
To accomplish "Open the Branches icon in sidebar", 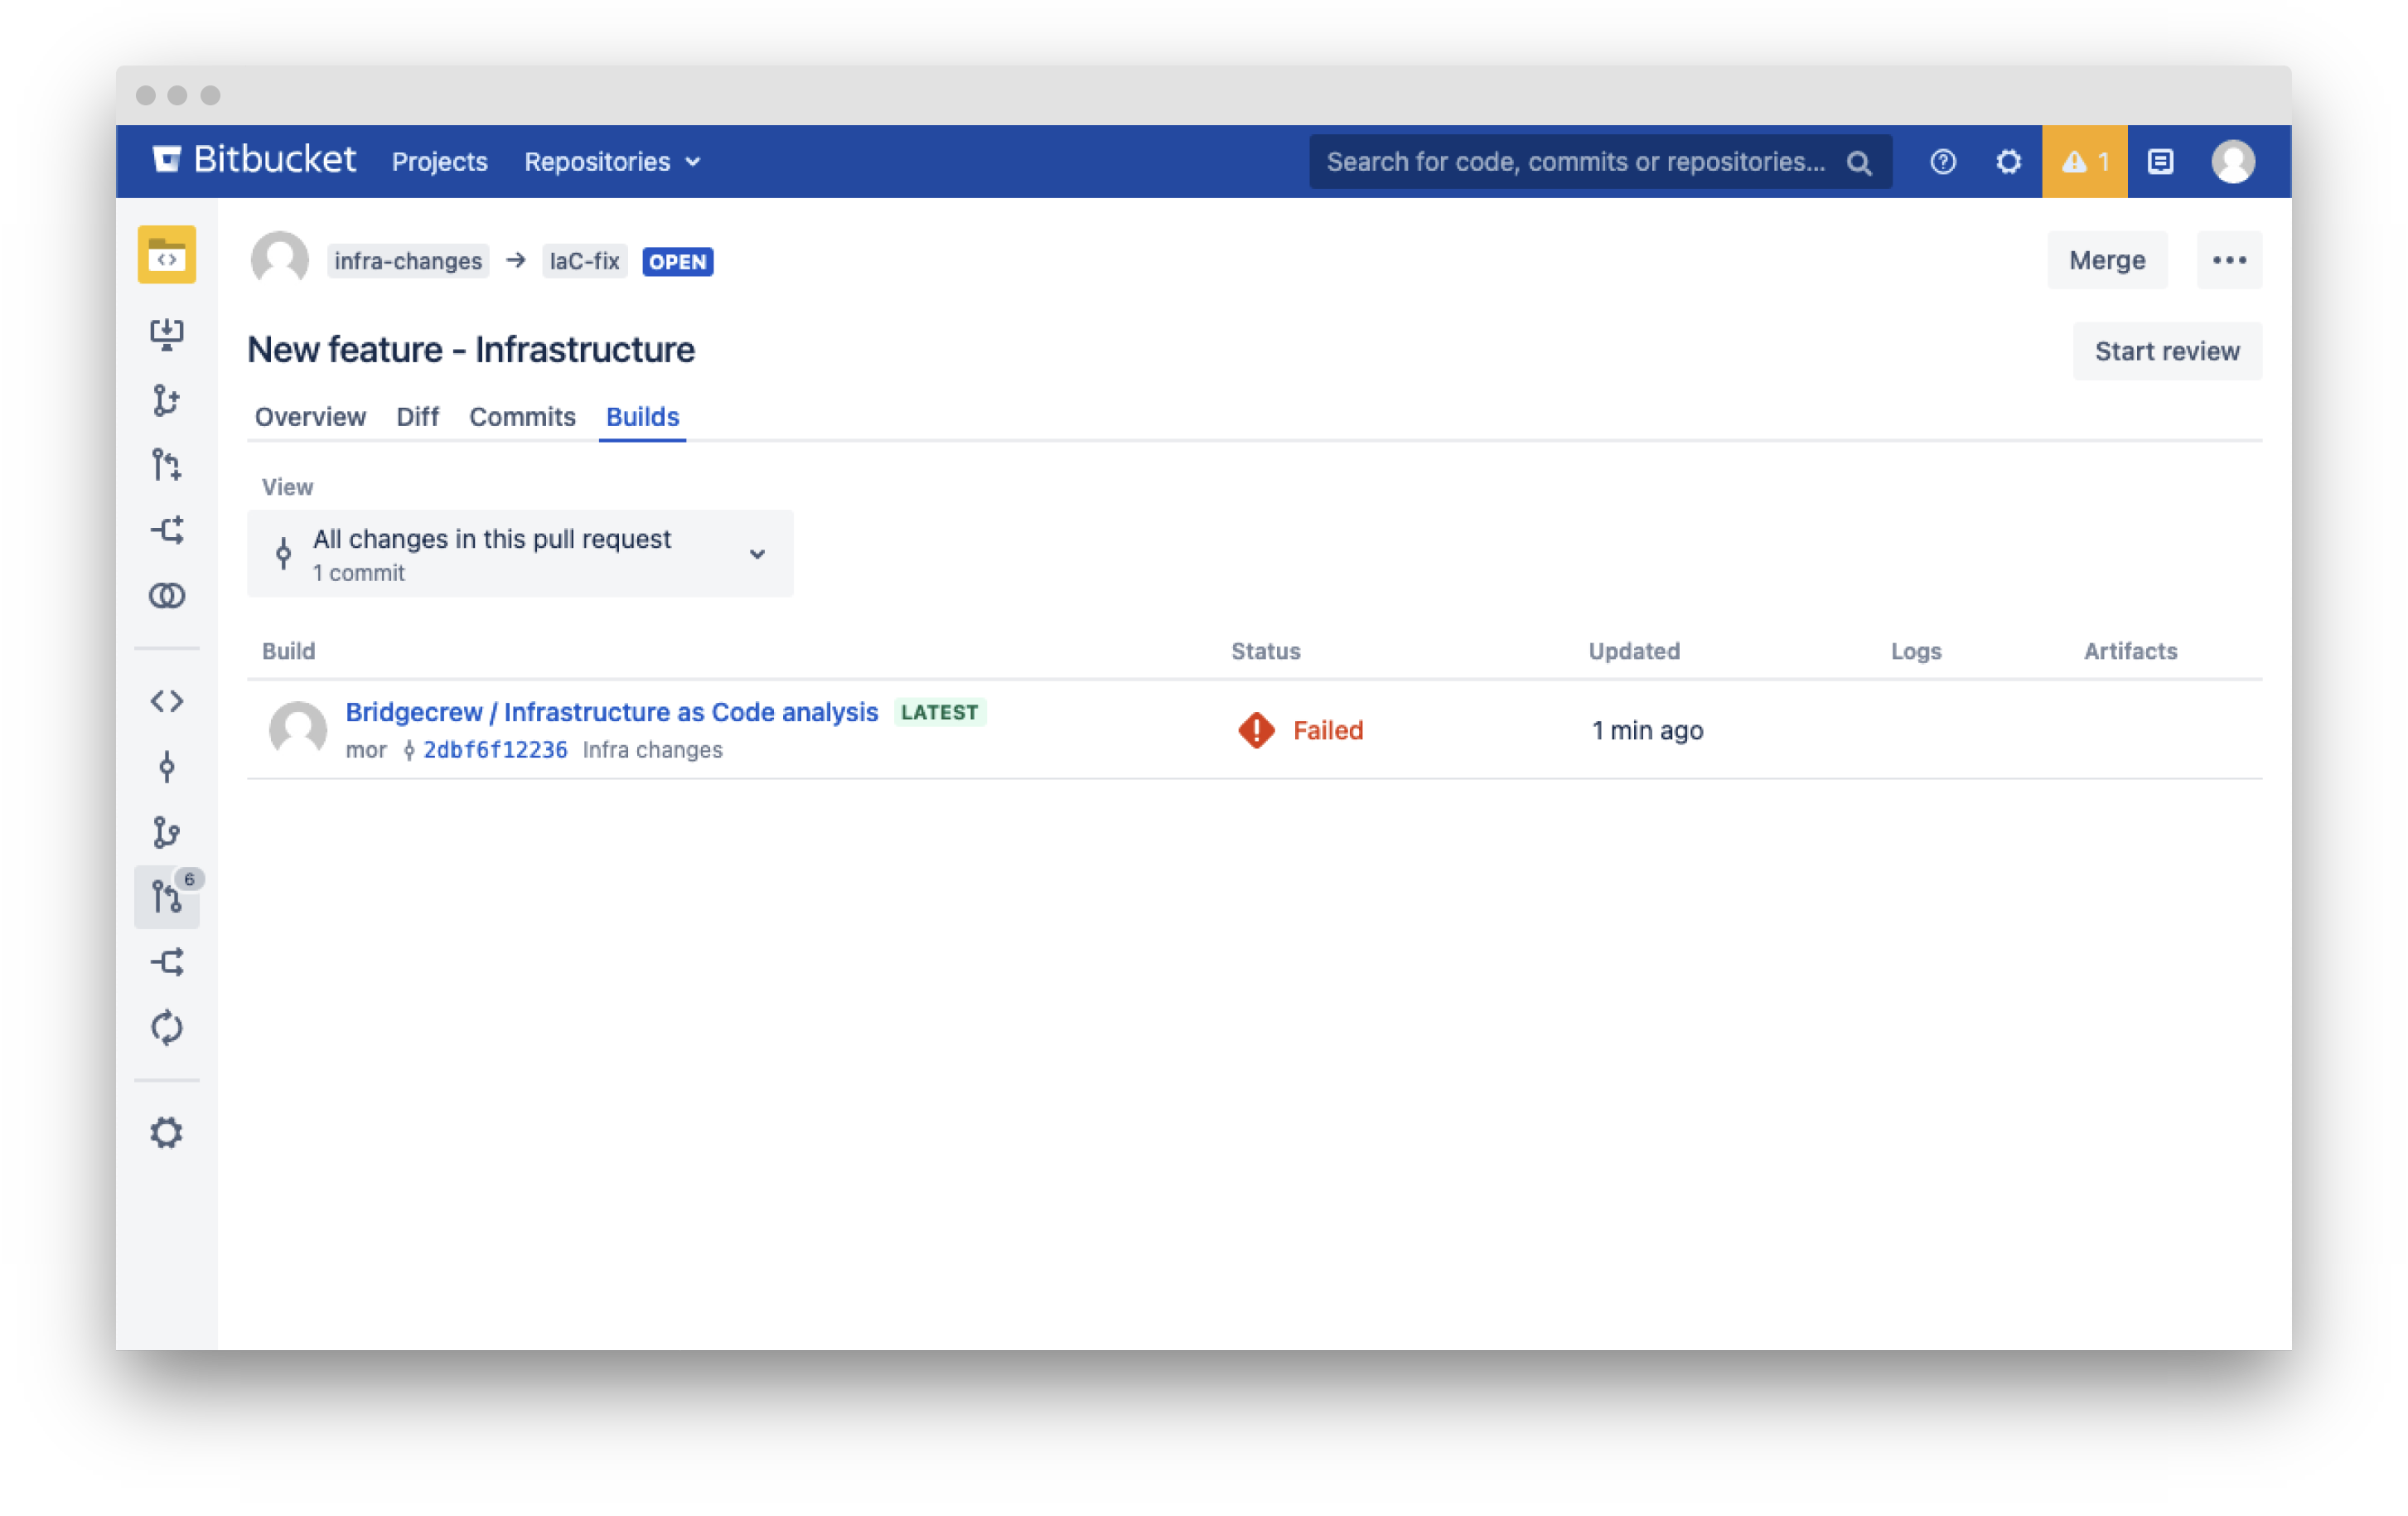I will (167, 832).
